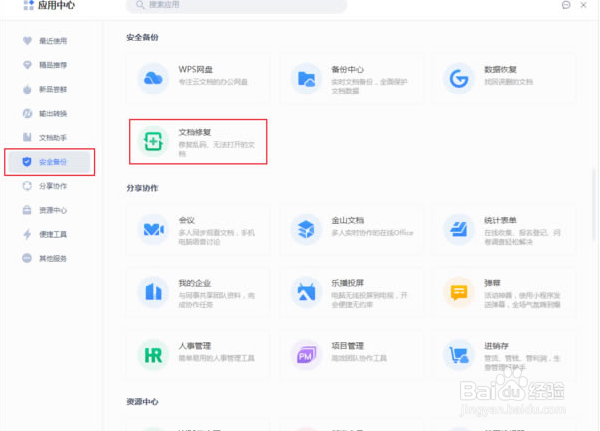This screenshot has width=600, height=431.
Task: Launch the 乐播投屏 screen casting icon
Action: [306, 292]
